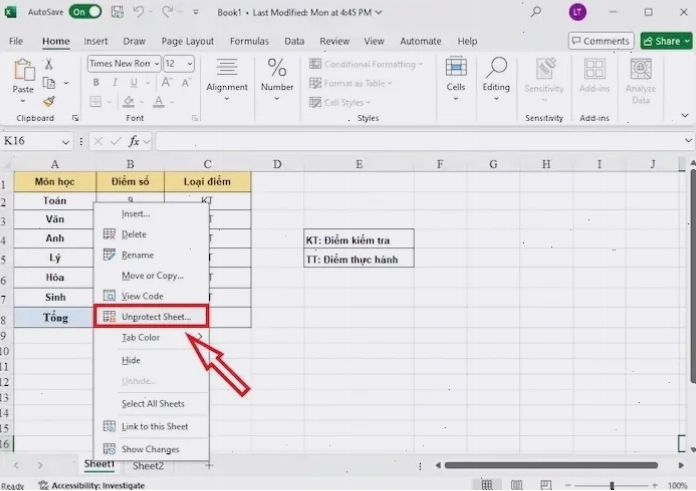This screenshot has height=491, width=696.
Task: Open Cell Styles menu
Action: click(x=340, y=103)
